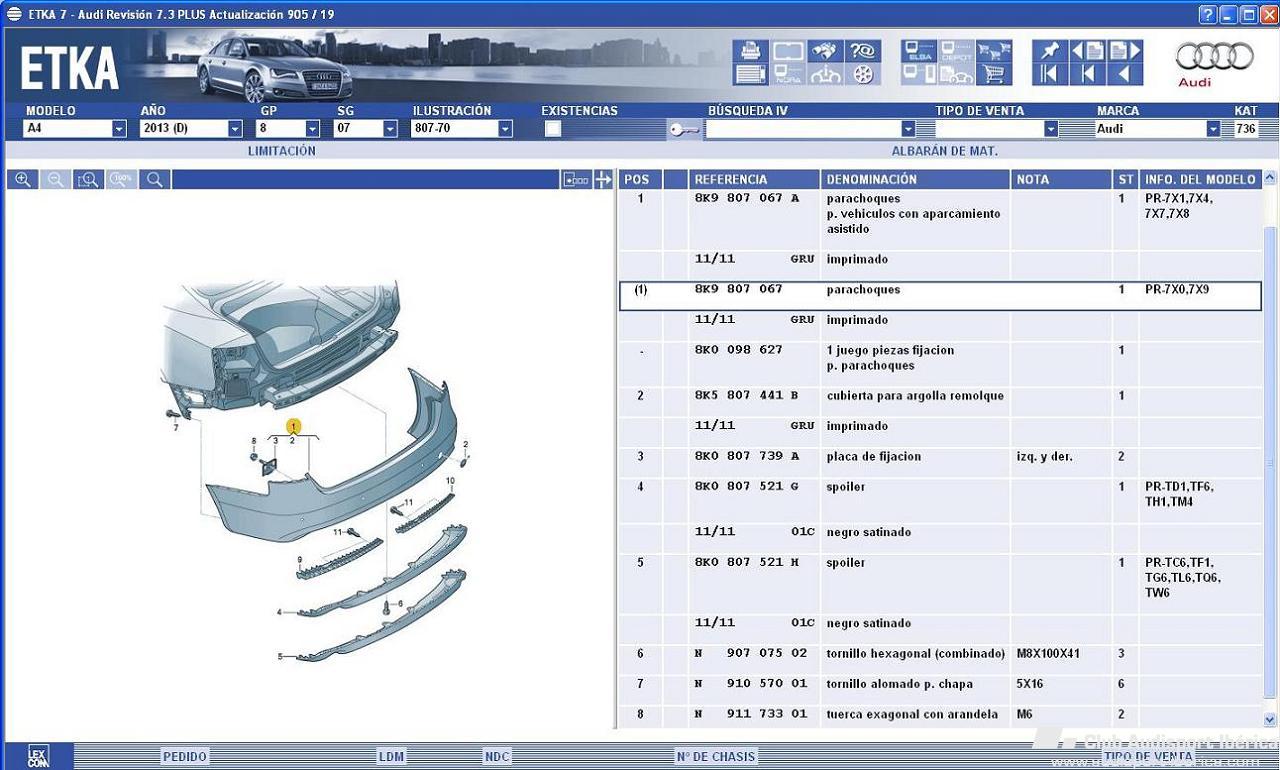Click the pushpin icon
Image resolution: width=1280 pixels, height=770 pixels.
click(1050, 51)
